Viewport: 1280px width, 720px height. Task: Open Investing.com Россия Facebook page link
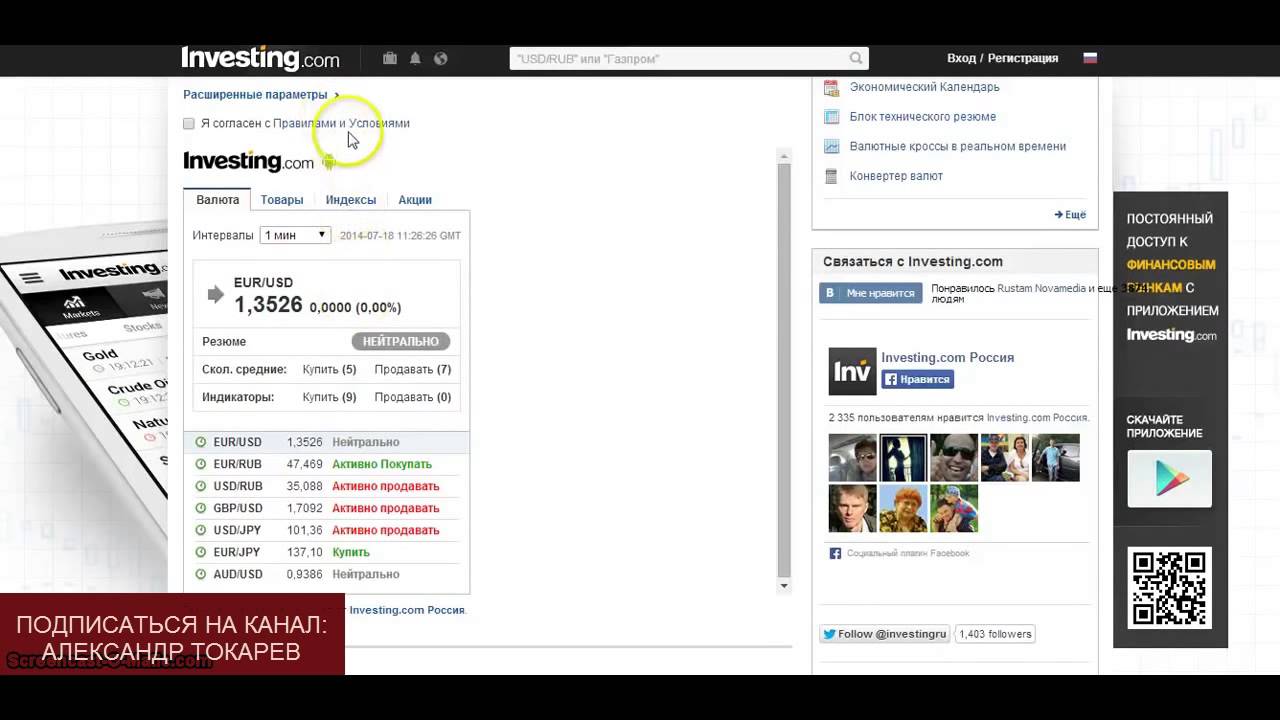click(947, 357)
